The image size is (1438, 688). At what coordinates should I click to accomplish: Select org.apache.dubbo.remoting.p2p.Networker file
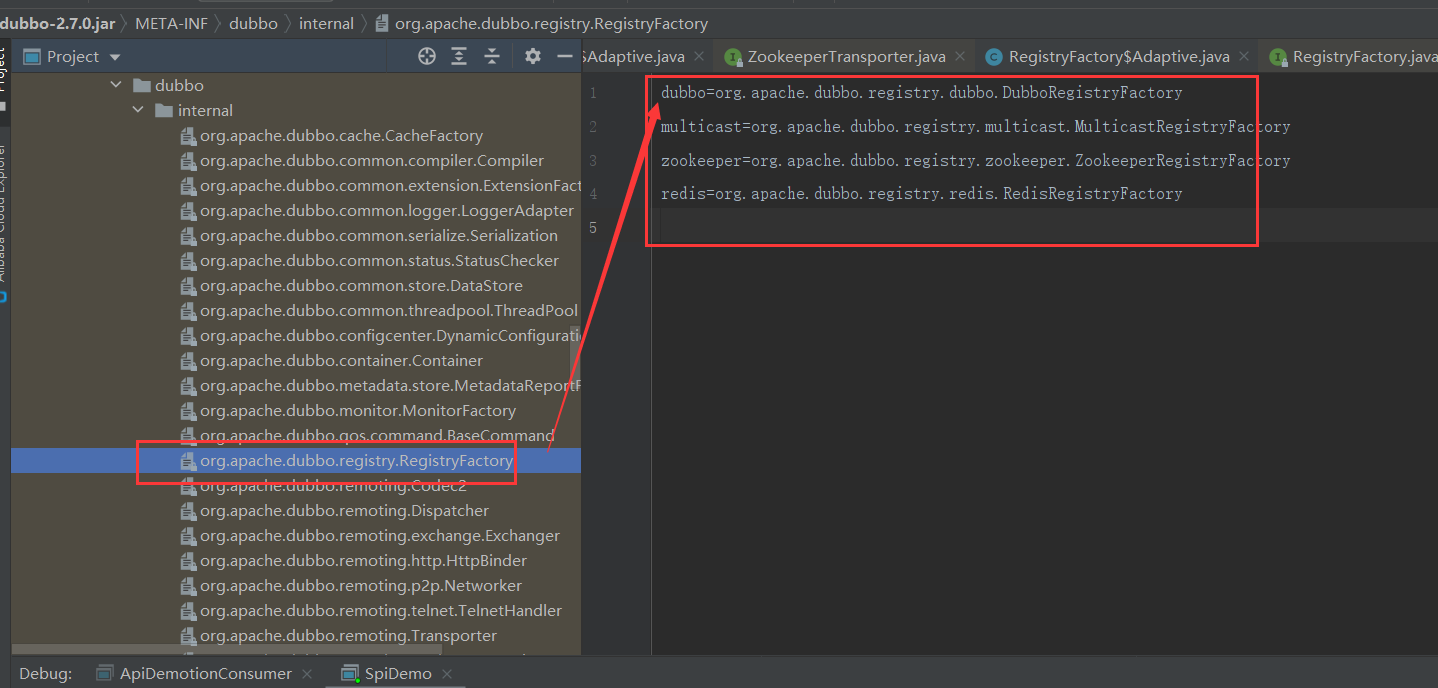click(361, 586)
